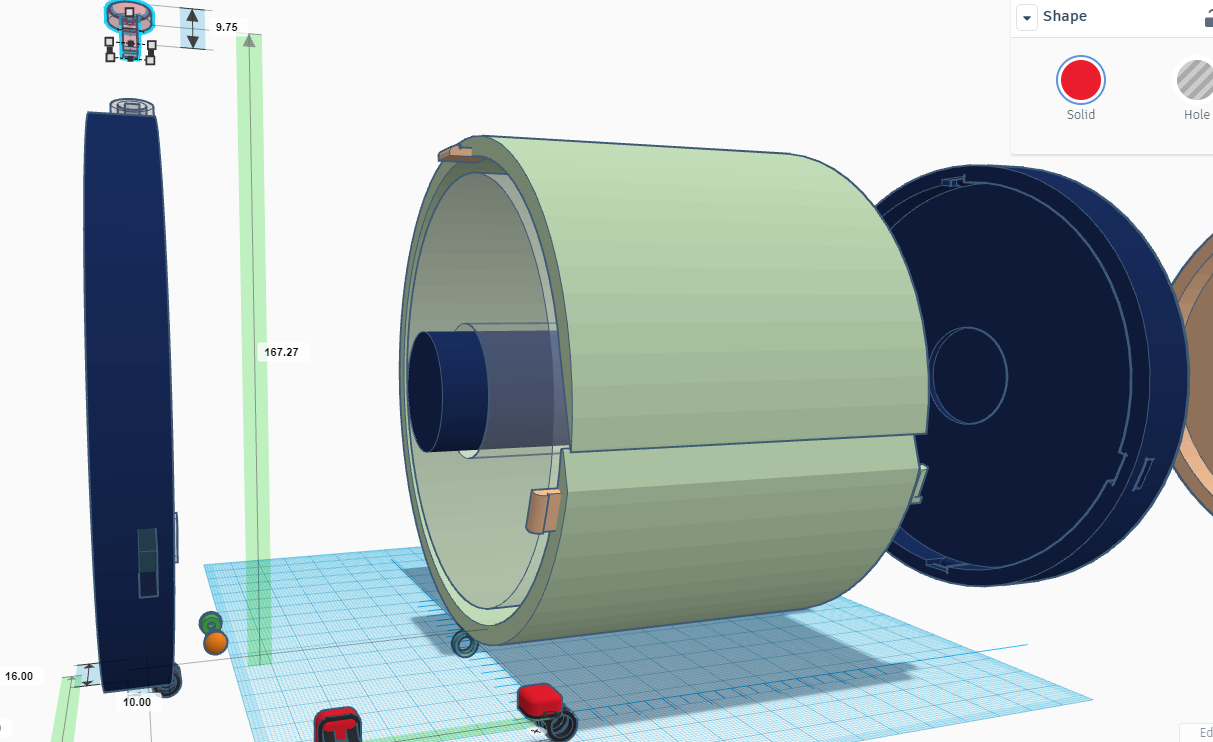Click the elevation arrow above the green ruler
Screen dimensions: 1213x742
(249, 40)
